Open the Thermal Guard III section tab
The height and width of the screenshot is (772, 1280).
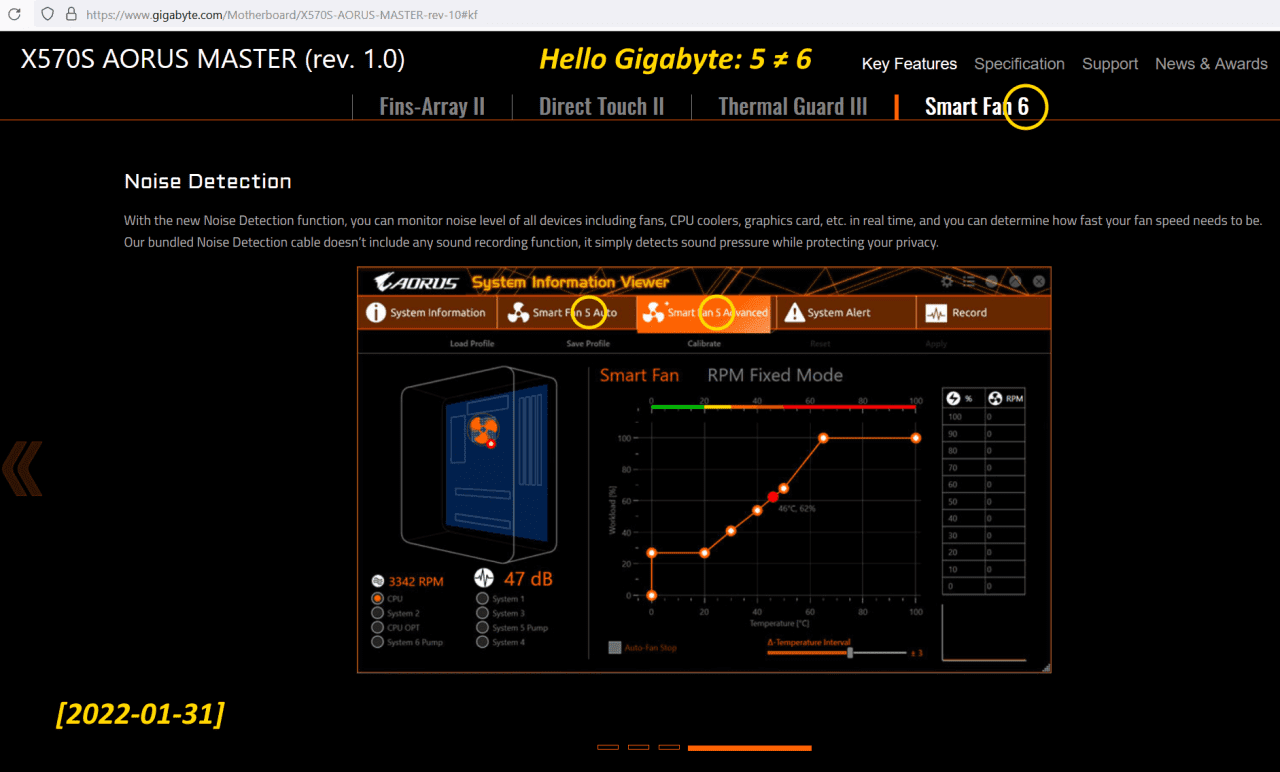point(793,106)
